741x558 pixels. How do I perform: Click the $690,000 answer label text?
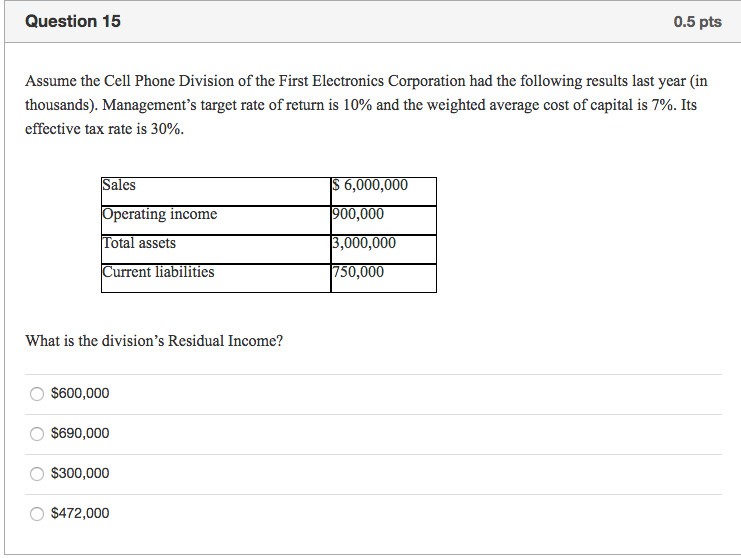click(80, 434)
